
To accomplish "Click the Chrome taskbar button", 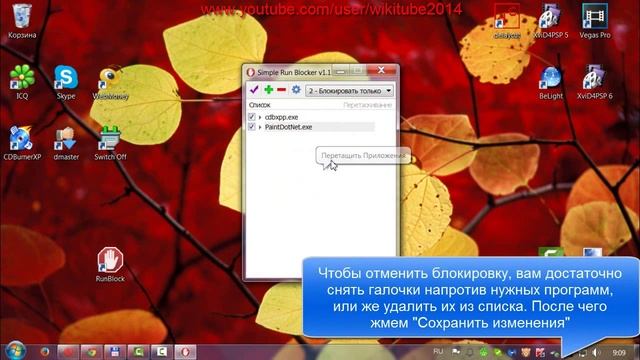I will (91, 351).
